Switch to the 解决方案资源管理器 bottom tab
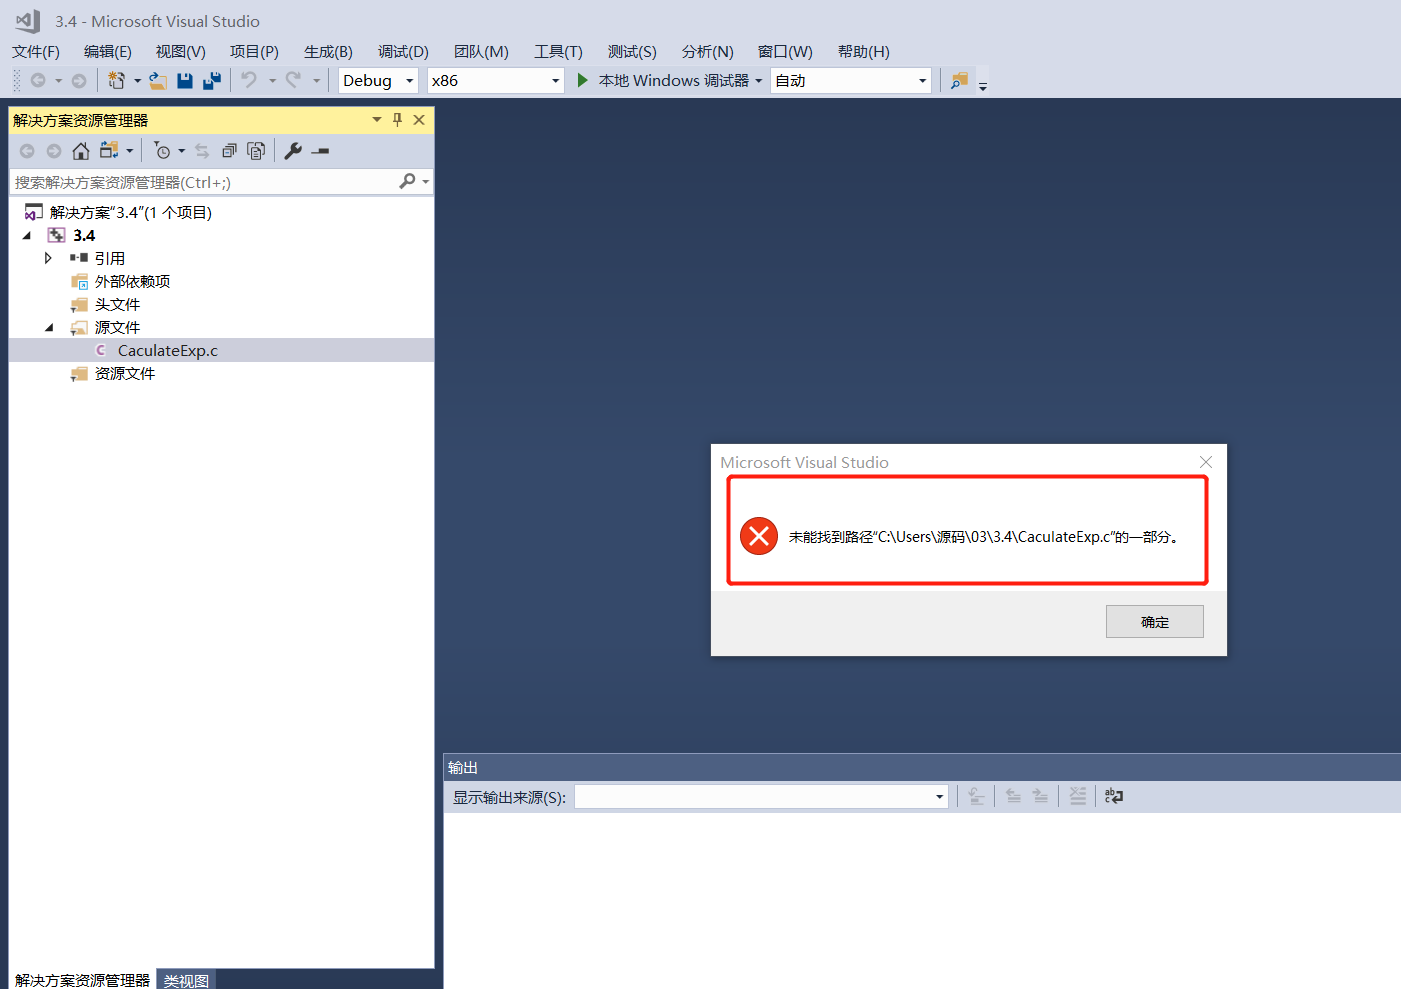This screenshot has width=1401, height=989. (82, 980)
